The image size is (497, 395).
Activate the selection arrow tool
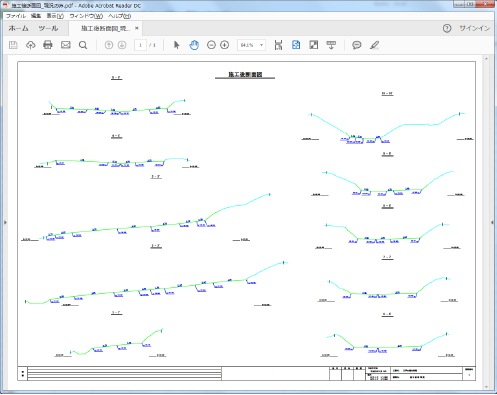[x=177, y=45]
